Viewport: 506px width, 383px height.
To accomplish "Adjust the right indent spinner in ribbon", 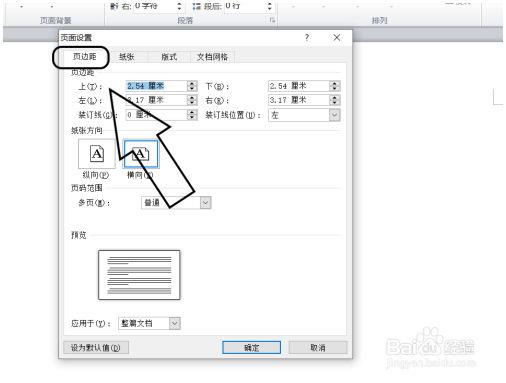I will point(179,6).
